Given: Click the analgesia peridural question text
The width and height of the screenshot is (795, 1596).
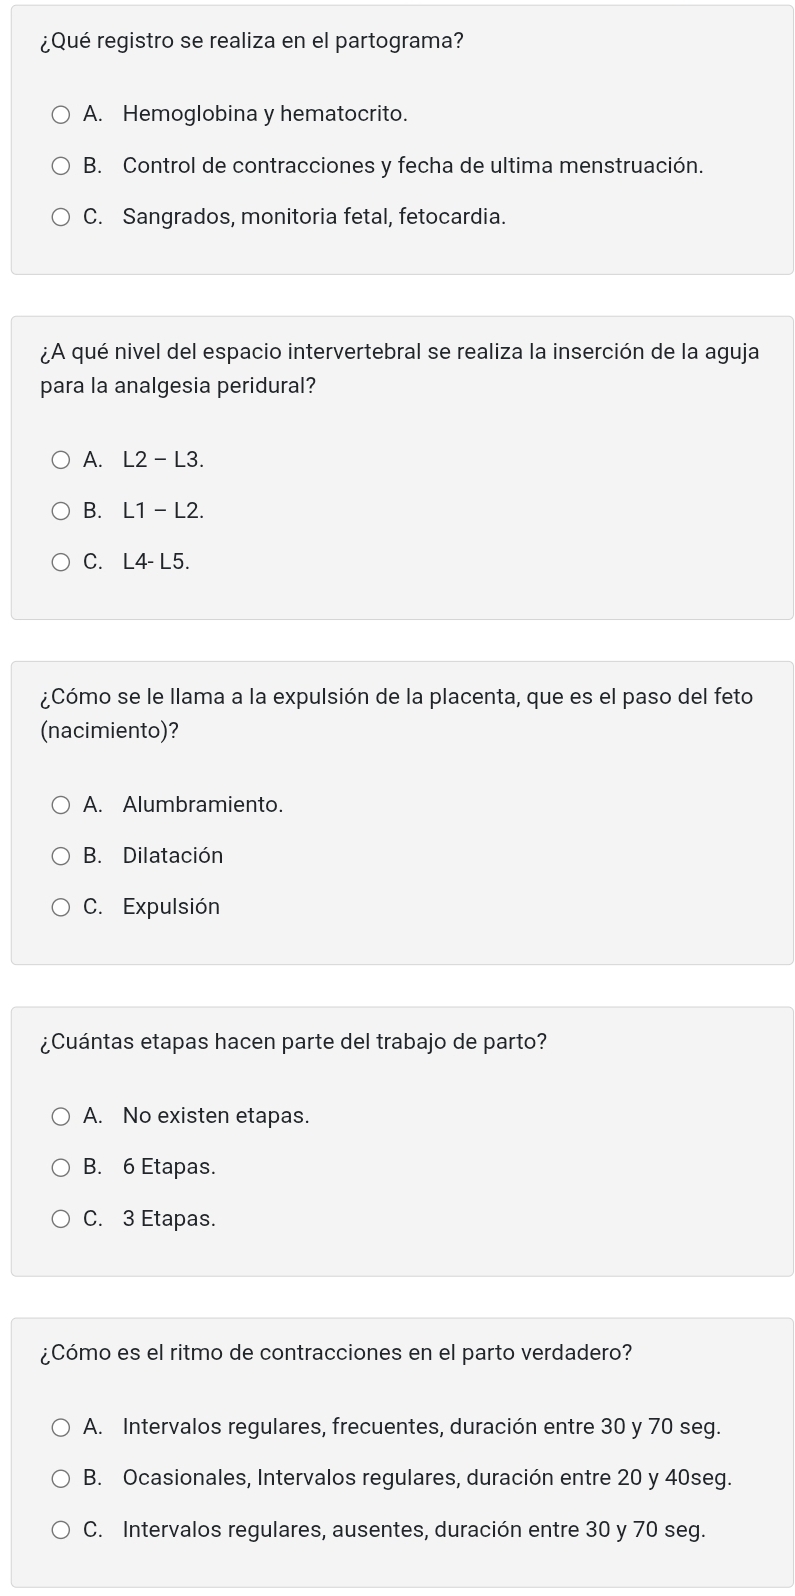Looking at the screenshot, I should [399, 368].
